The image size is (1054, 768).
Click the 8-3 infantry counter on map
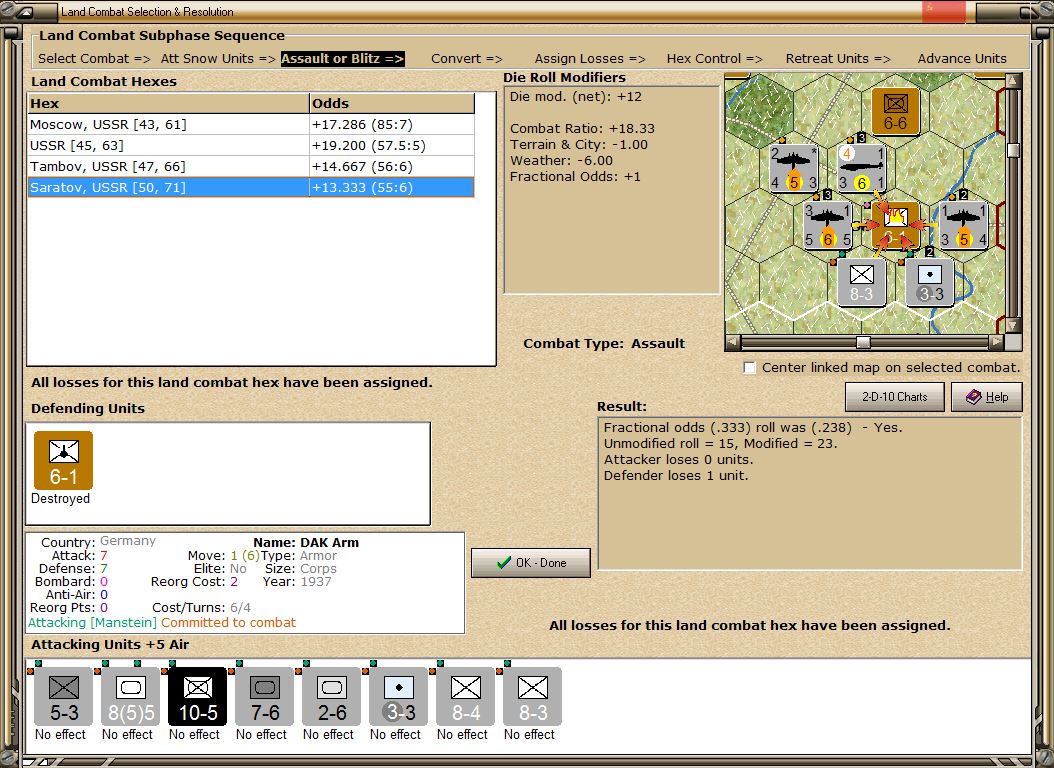tap(861, 283)
